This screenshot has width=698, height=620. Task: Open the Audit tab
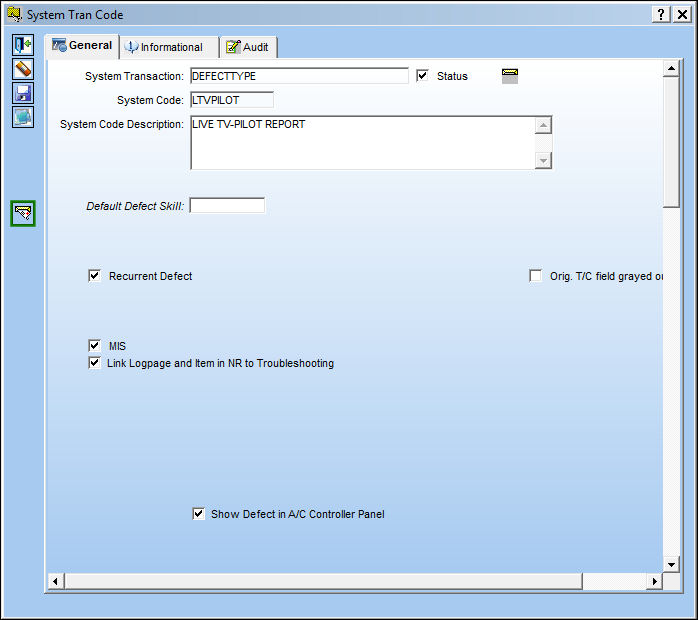248,47
